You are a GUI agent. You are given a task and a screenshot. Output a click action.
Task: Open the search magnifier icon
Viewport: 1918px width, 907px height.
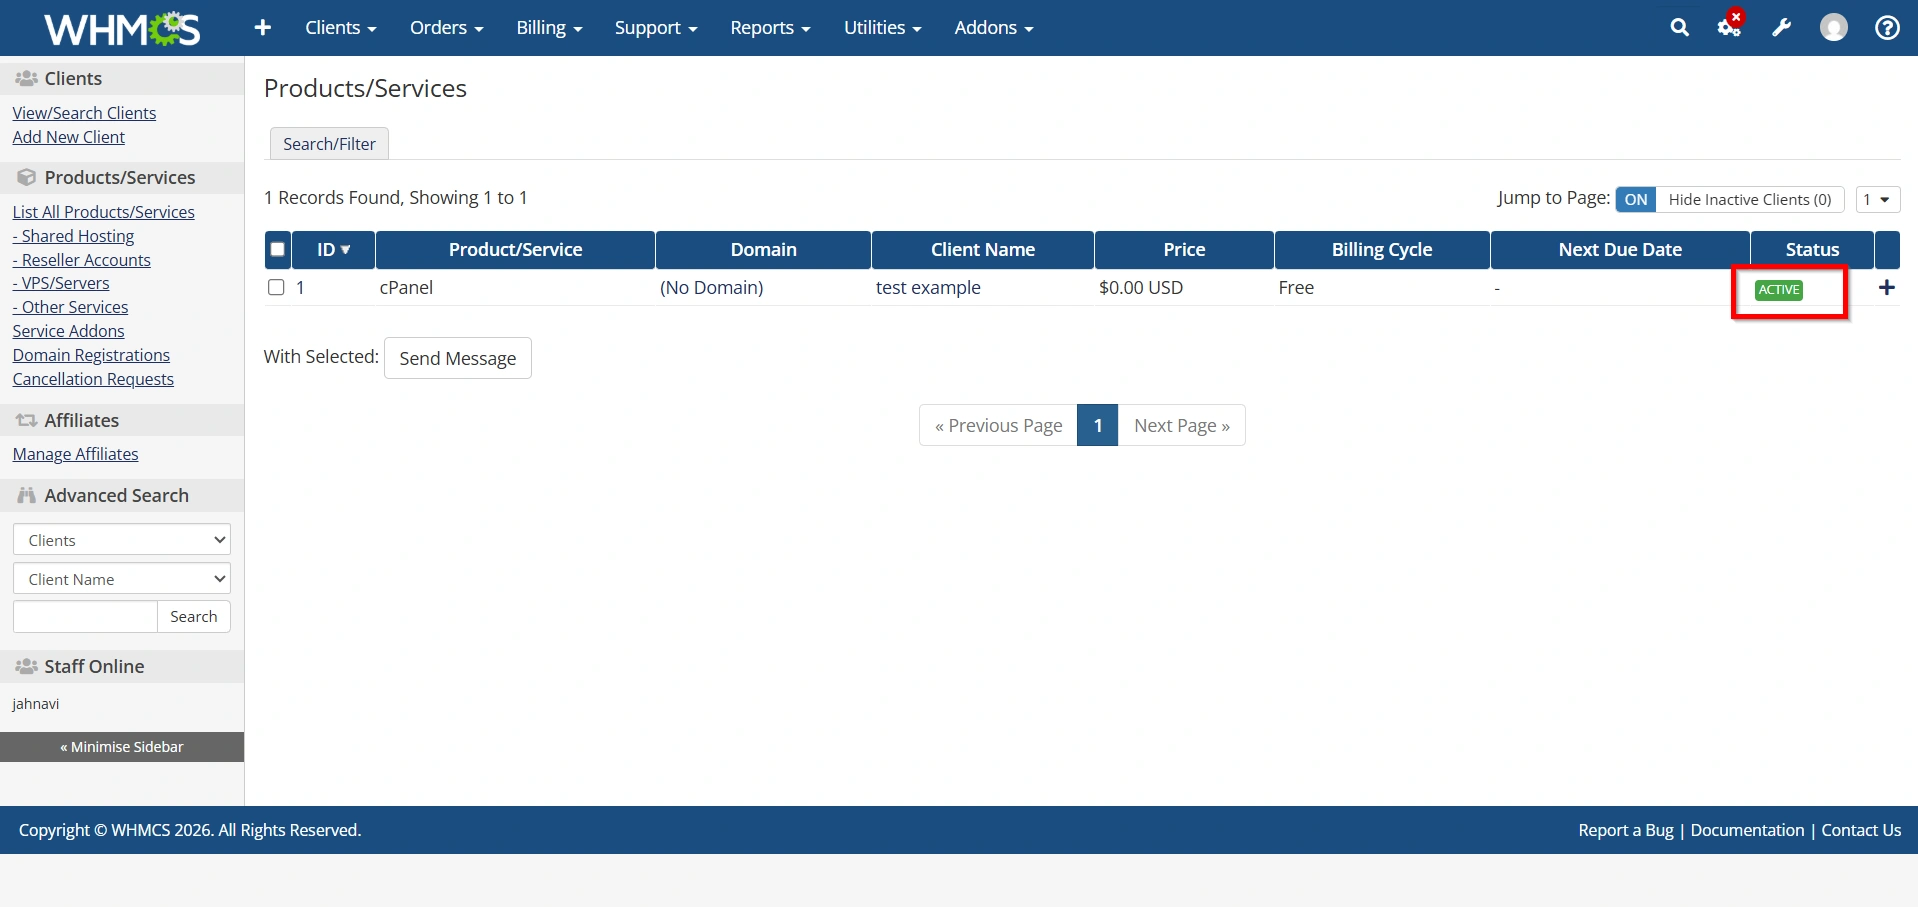(1679, 28)
